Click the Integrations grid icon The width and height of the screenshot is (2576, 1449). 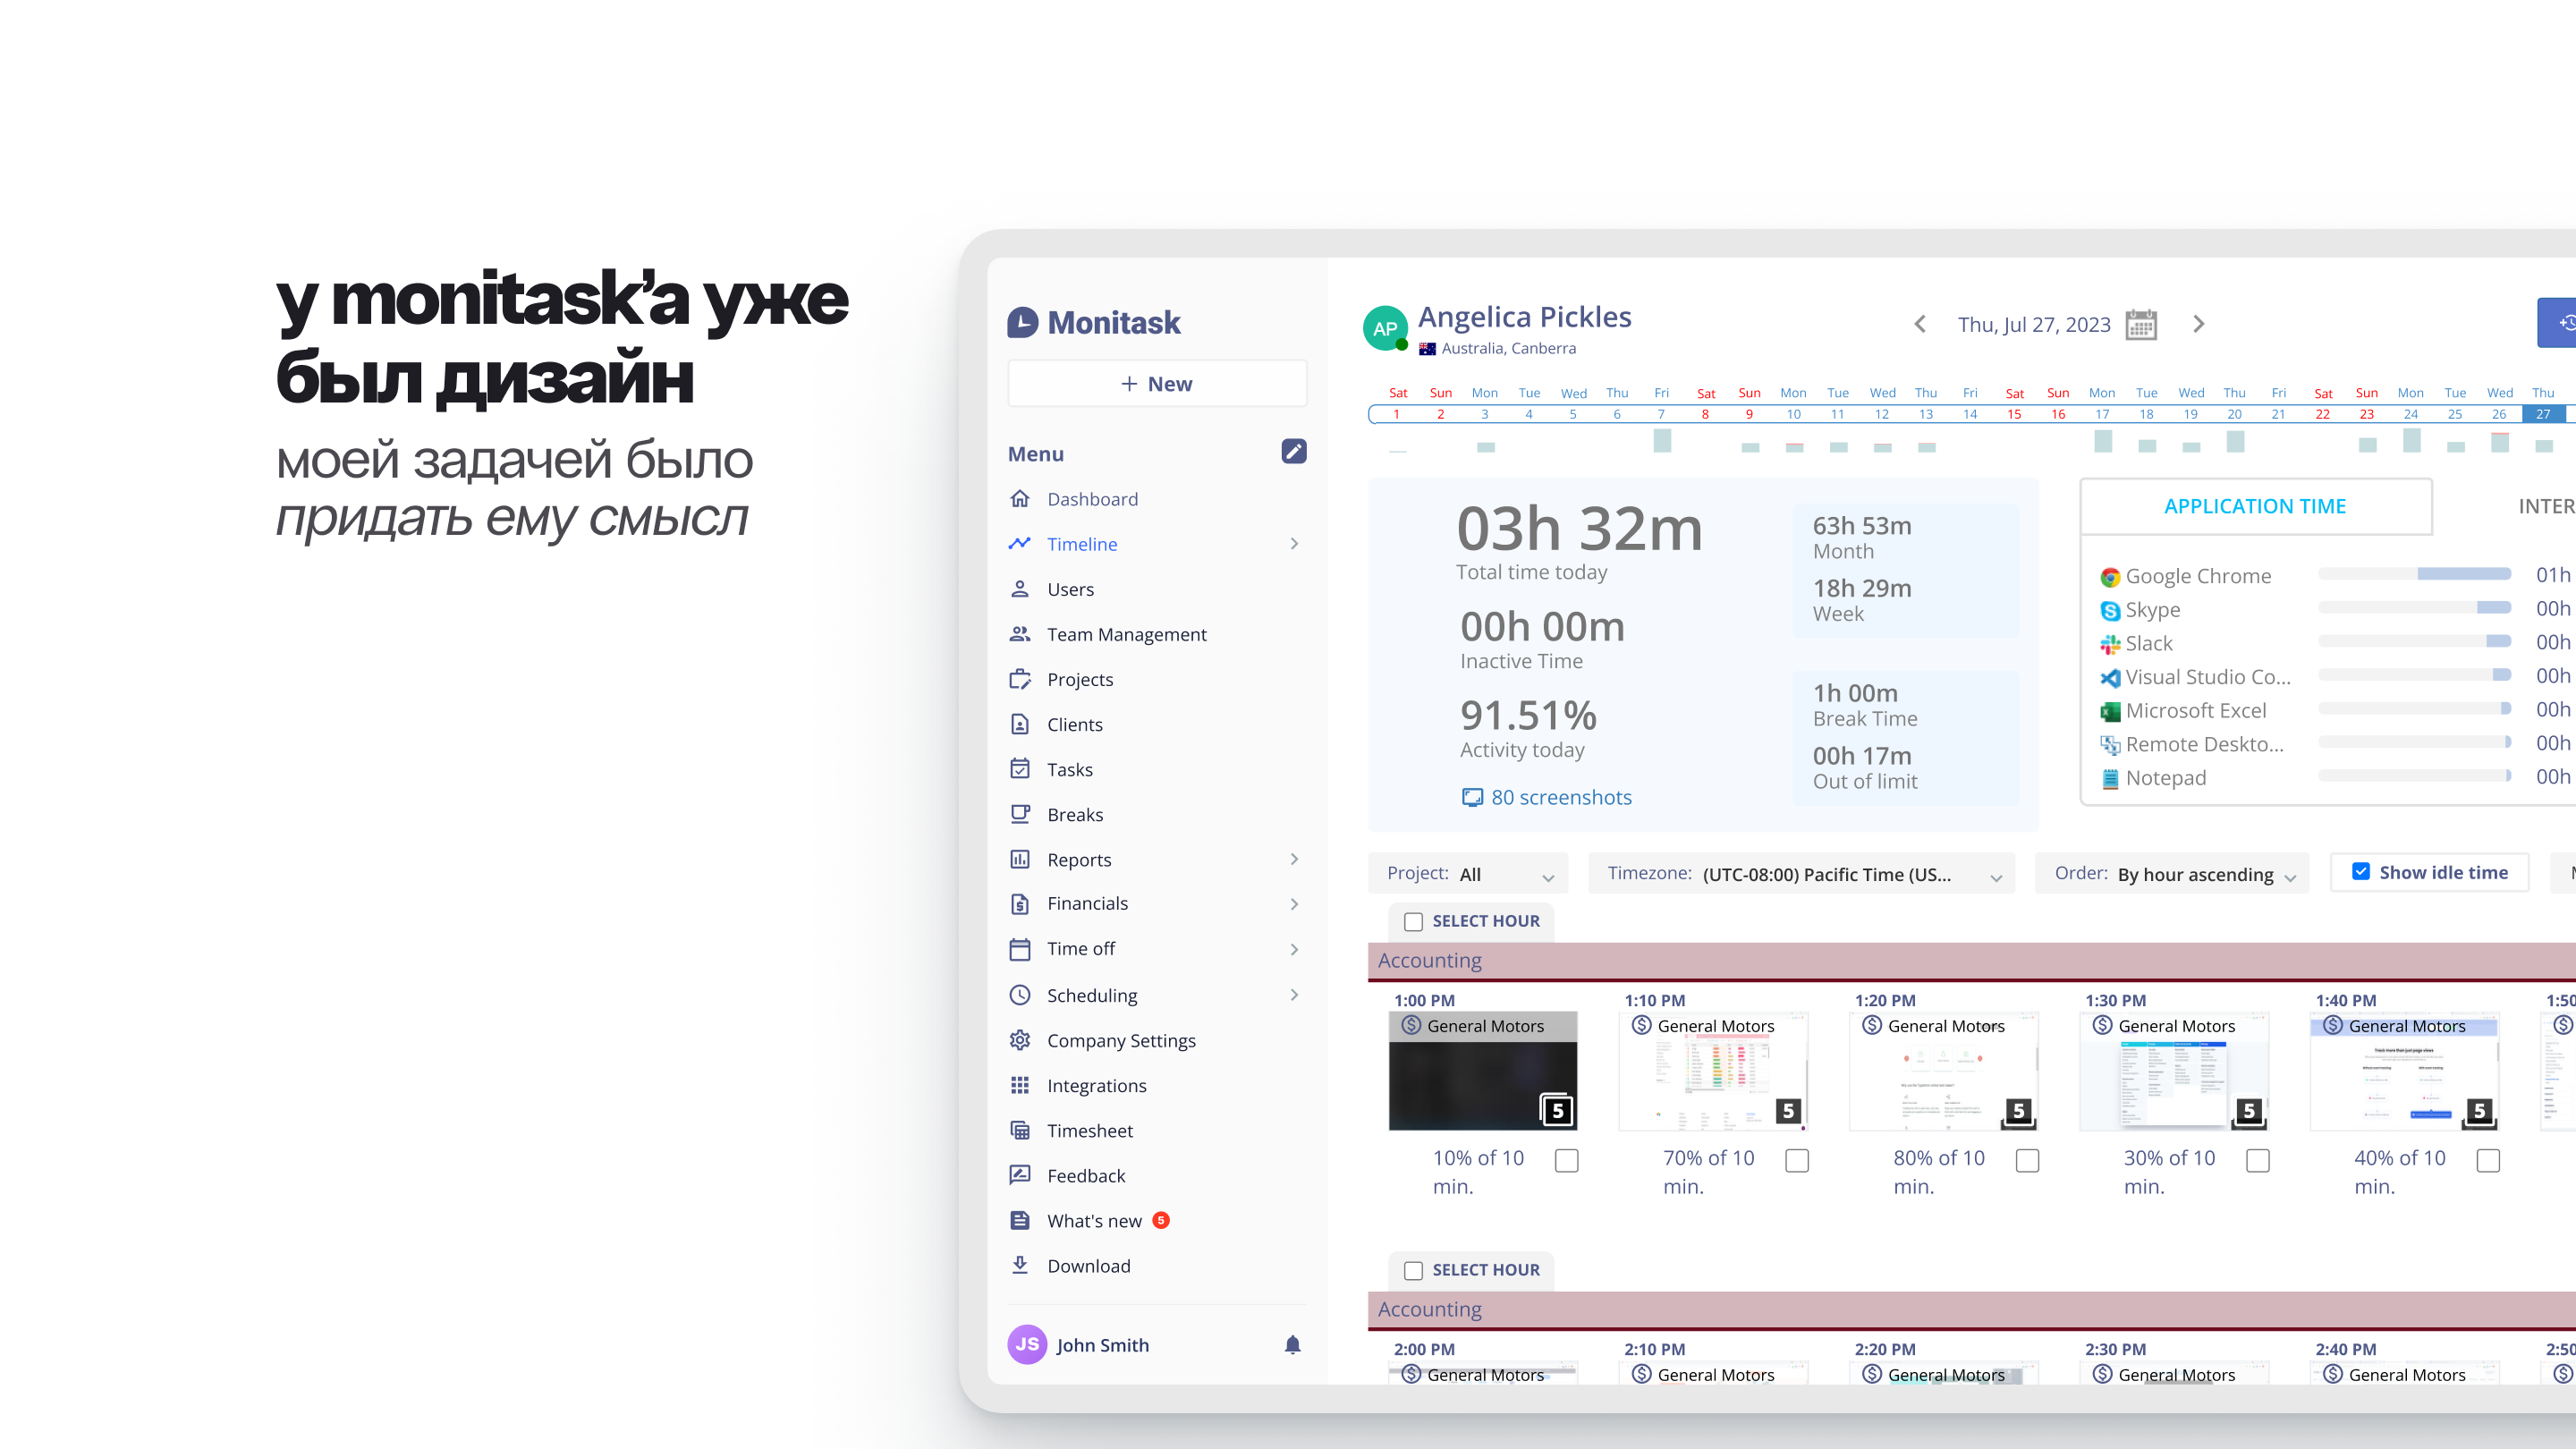pyautogui.click(x=1020, y=1085)
